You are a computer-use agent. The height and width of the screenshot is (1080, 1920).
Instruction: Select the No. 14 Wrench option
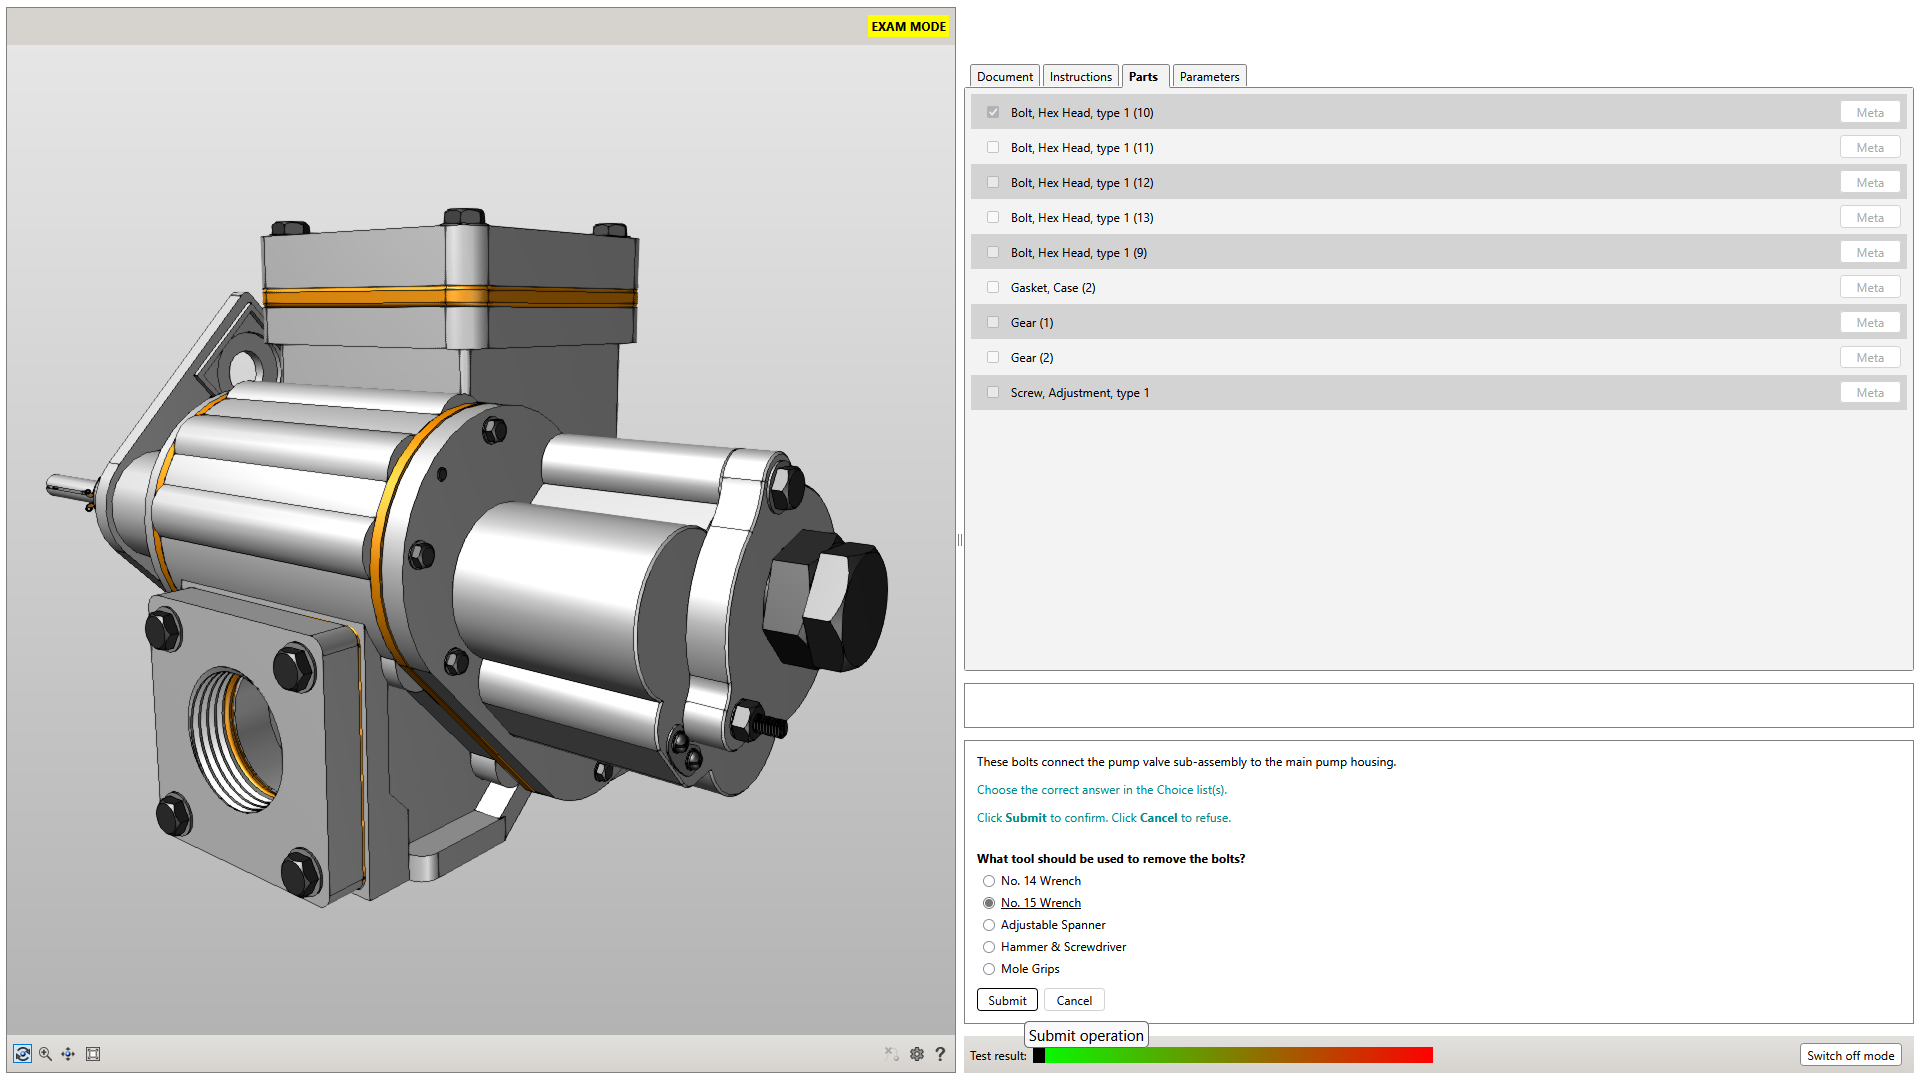point(989,881)
